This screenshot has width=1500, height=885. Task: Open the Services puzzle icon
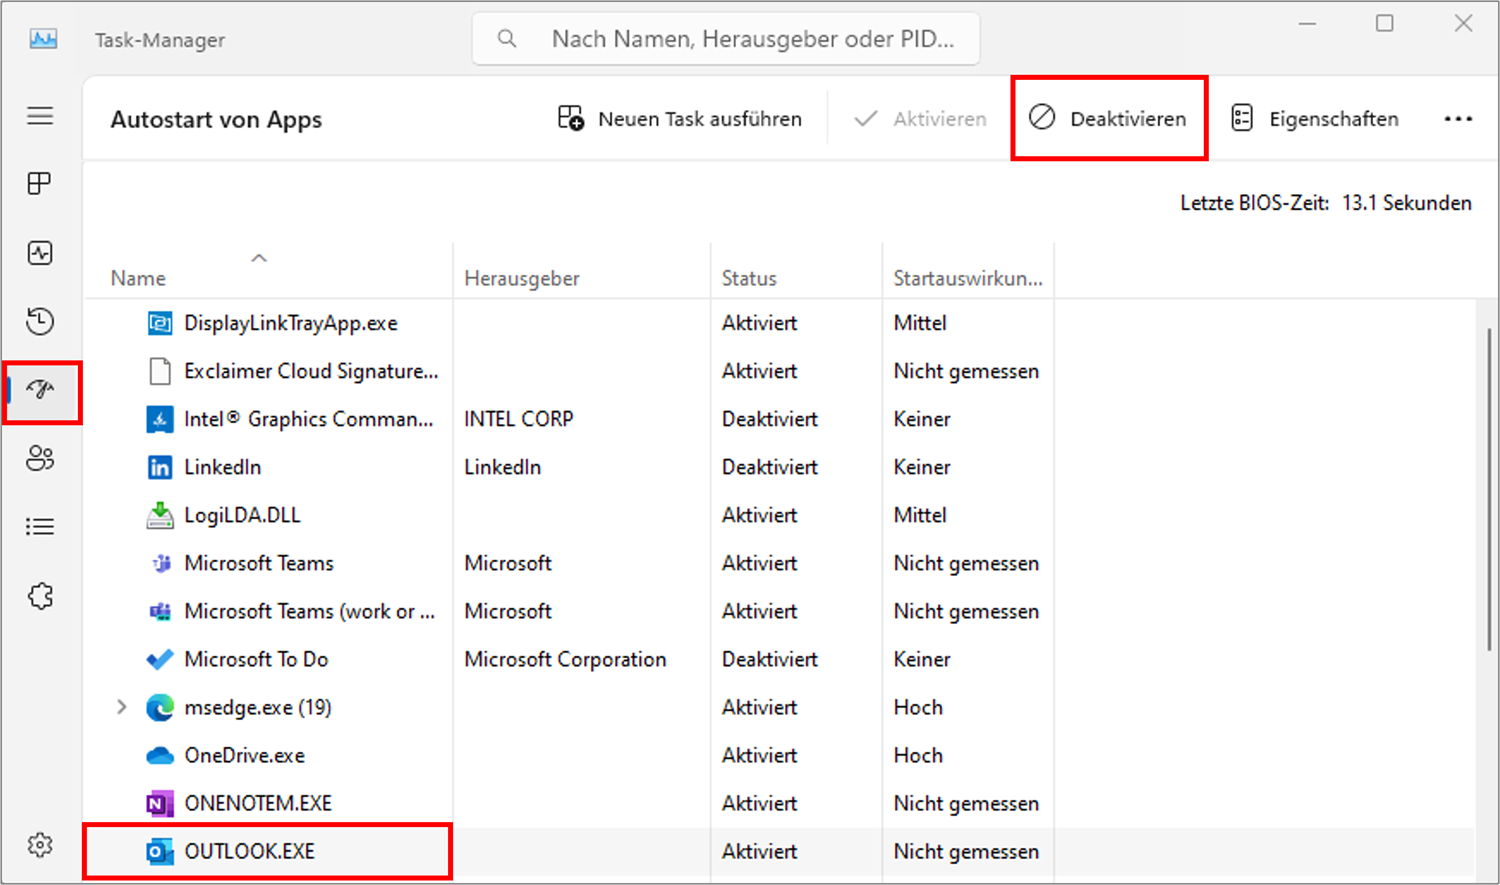[x=40, y=596]
